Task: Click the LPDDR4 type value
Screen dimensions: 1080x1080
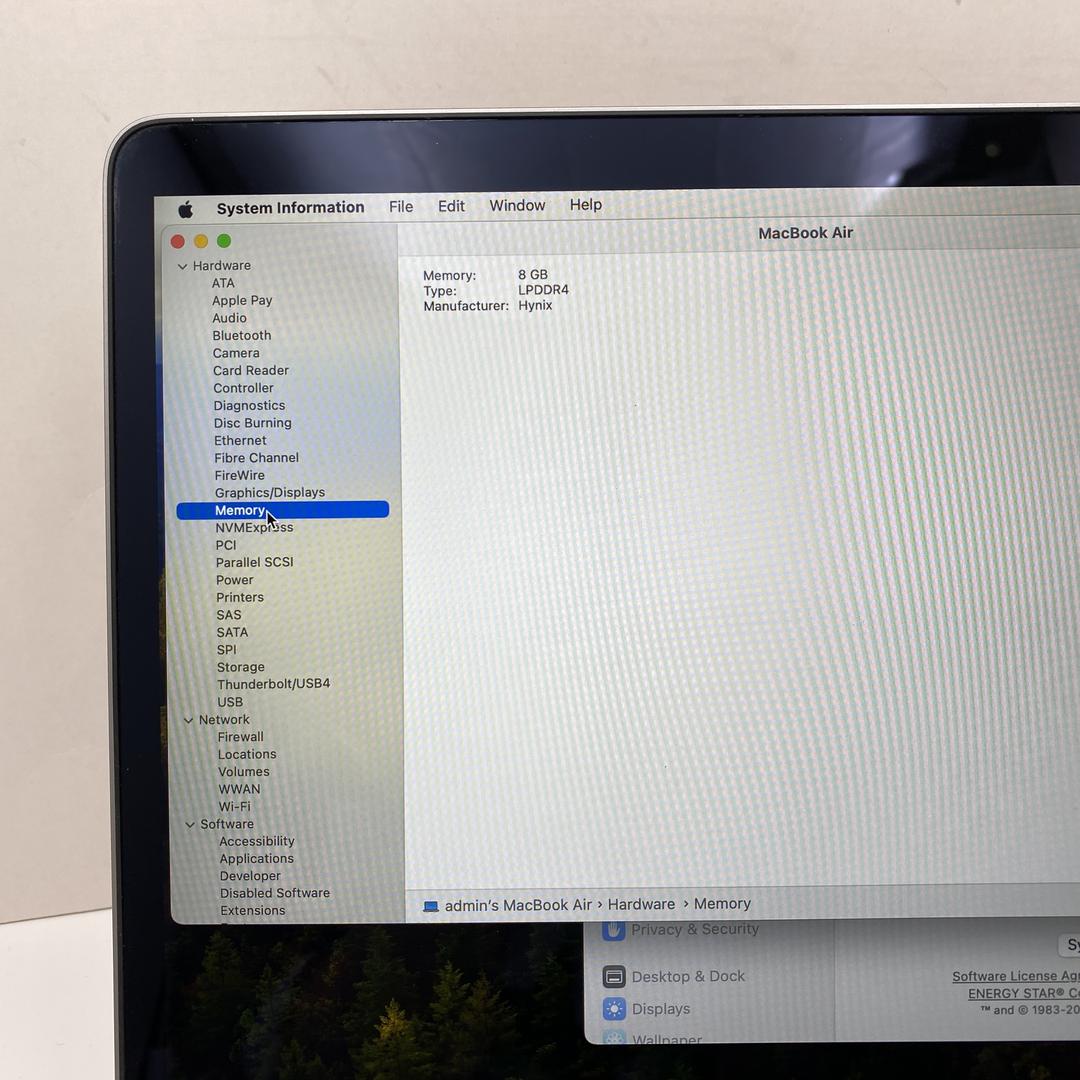Action: tap(543, 290)
